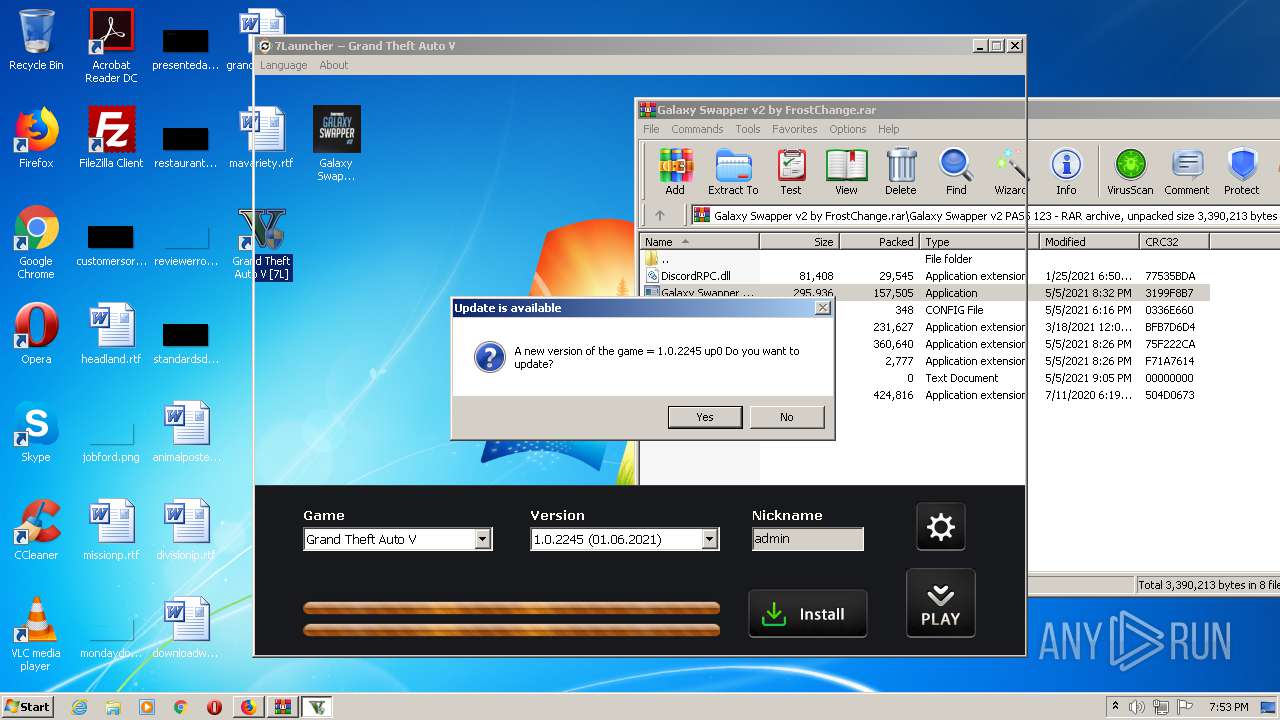
Task: Sort WinRAR list by Size column
Action: [799, 242]
